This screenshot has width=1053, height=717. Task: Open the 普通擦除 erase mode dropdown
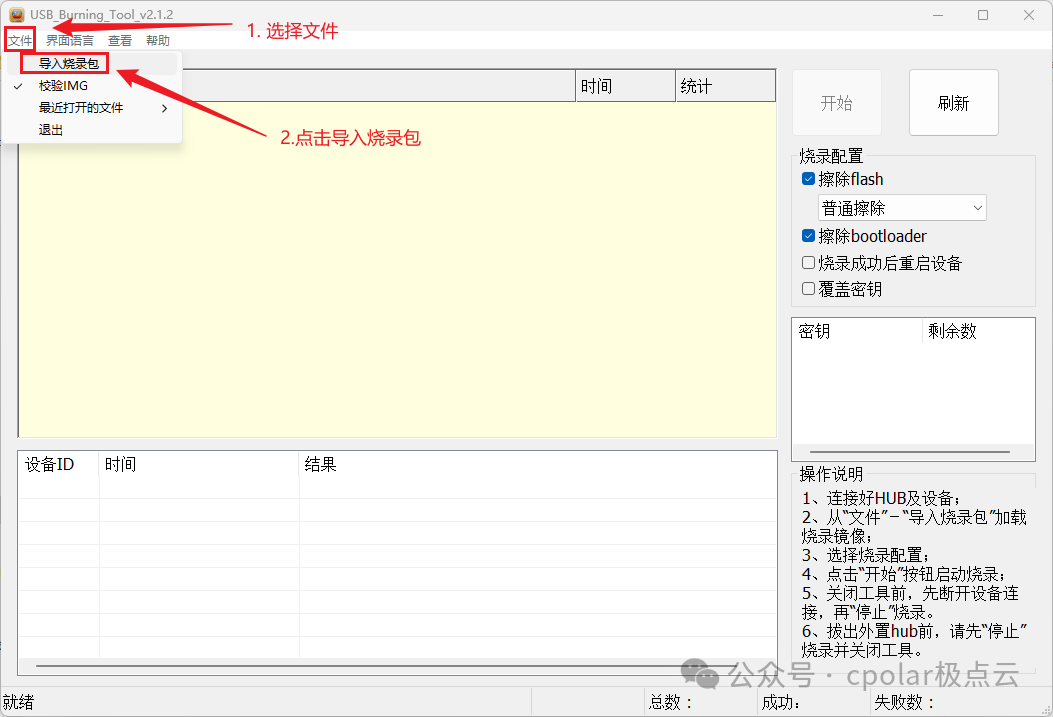click(902, 208)
